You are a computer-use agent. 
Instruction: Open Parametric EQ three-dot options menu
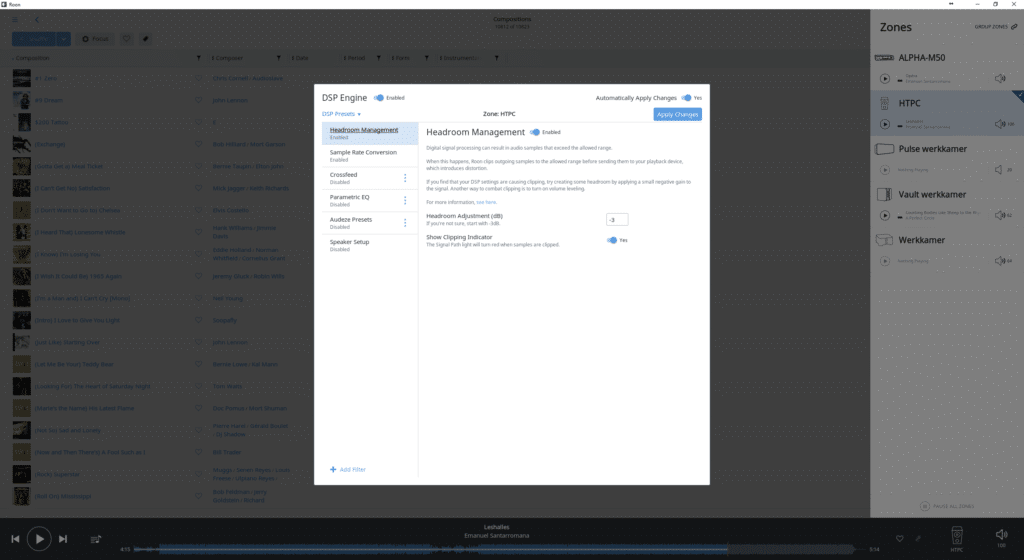(405, 200)
